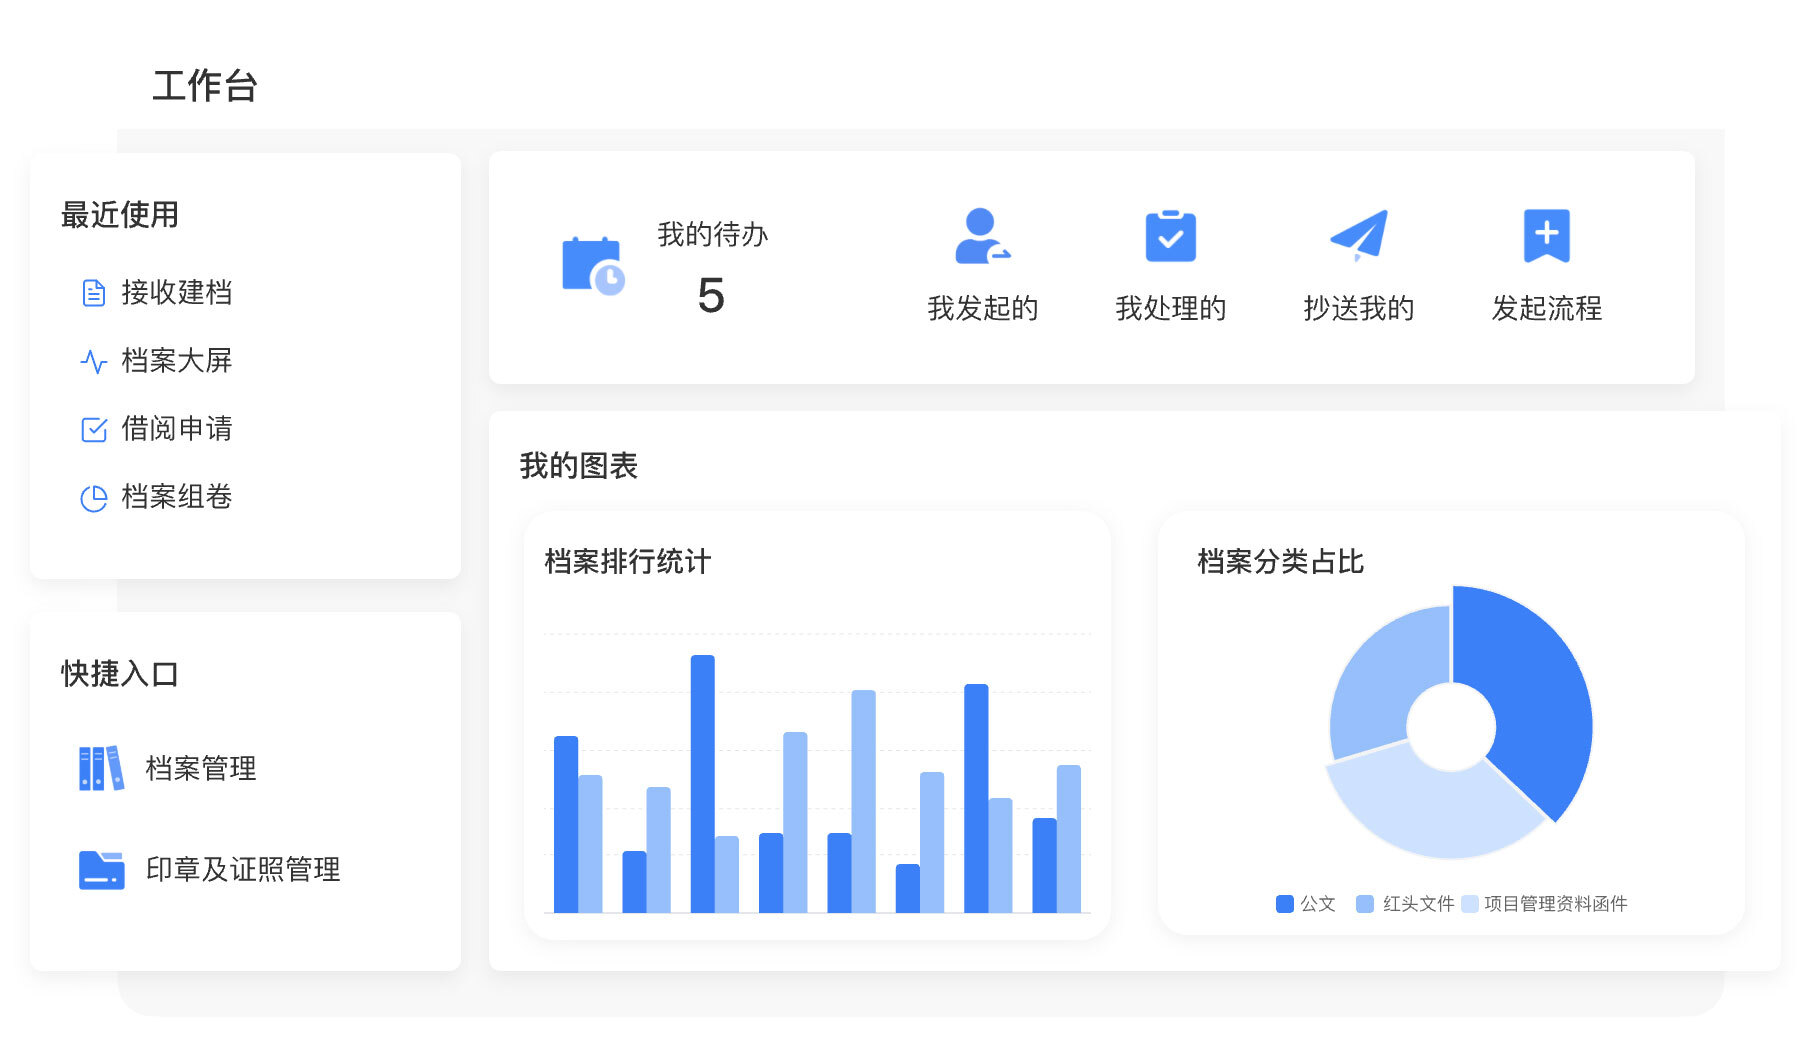Click the tallest dark blue bar
Screen dimensions: 1811x1056
coord(703,784)
